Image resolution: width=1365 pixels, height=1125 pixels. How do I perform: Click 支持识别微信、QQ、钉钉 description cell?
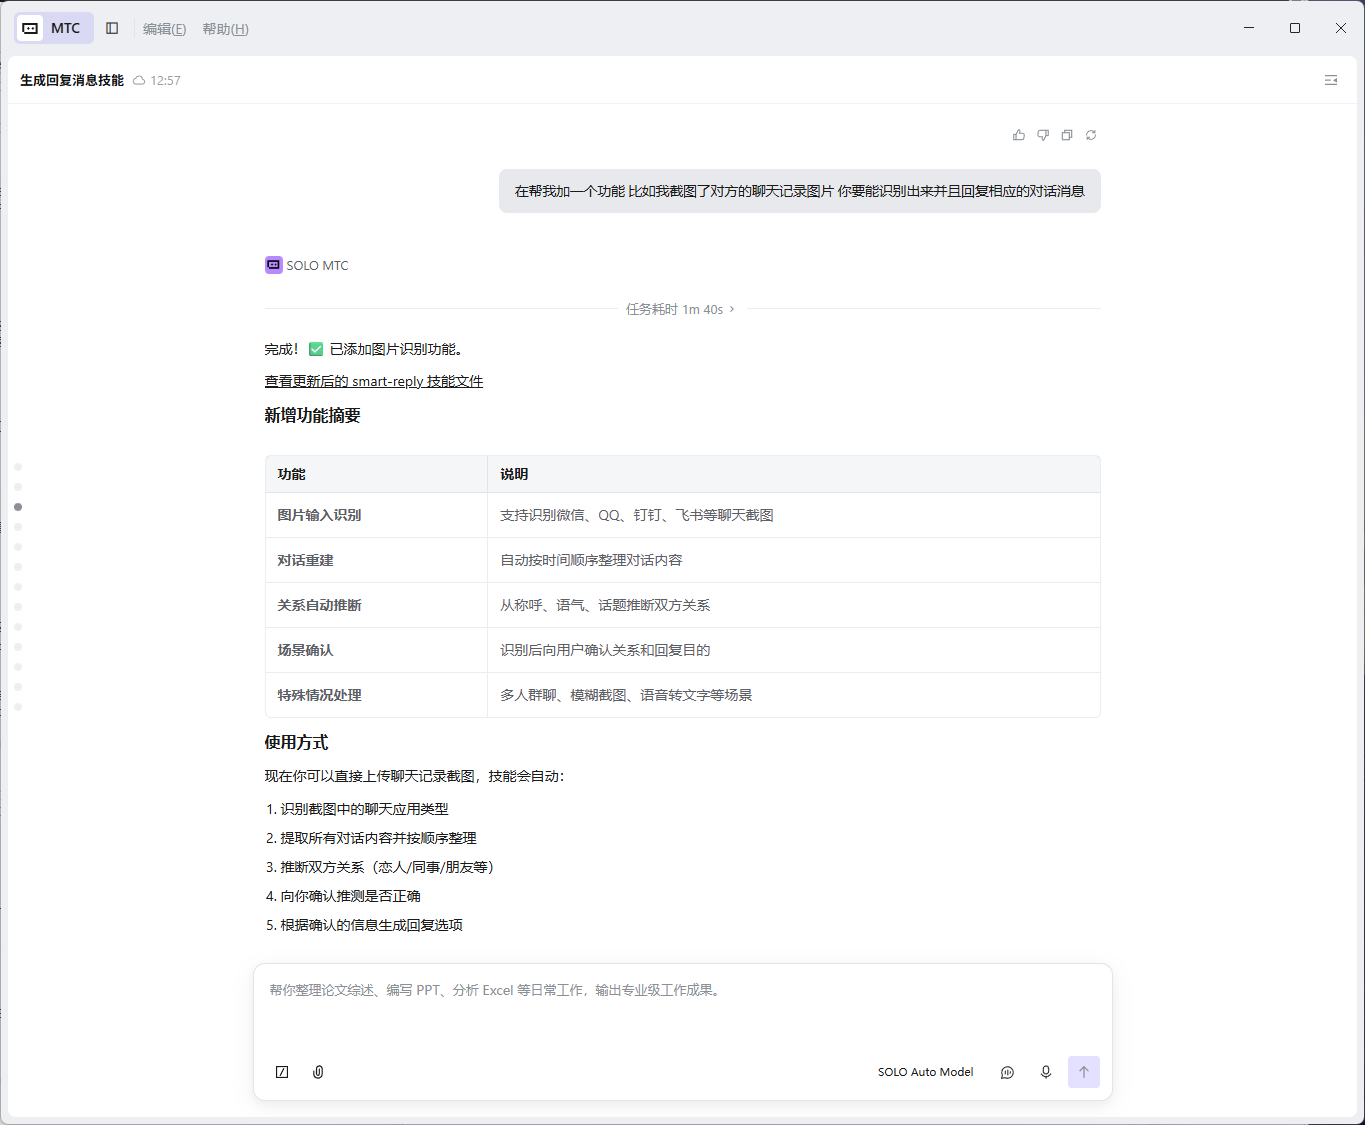[793, 515]
